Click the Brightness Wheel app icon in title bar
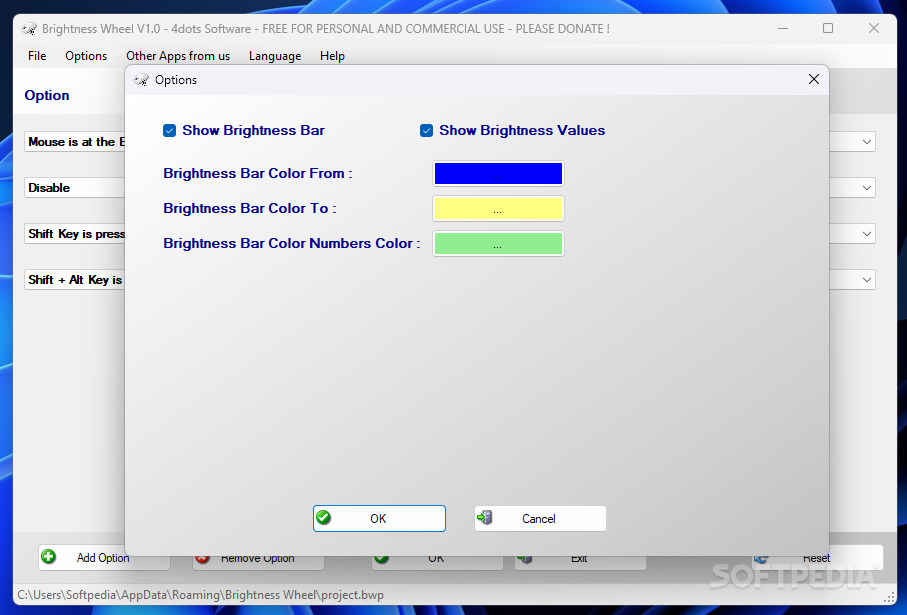 point(29,29)
